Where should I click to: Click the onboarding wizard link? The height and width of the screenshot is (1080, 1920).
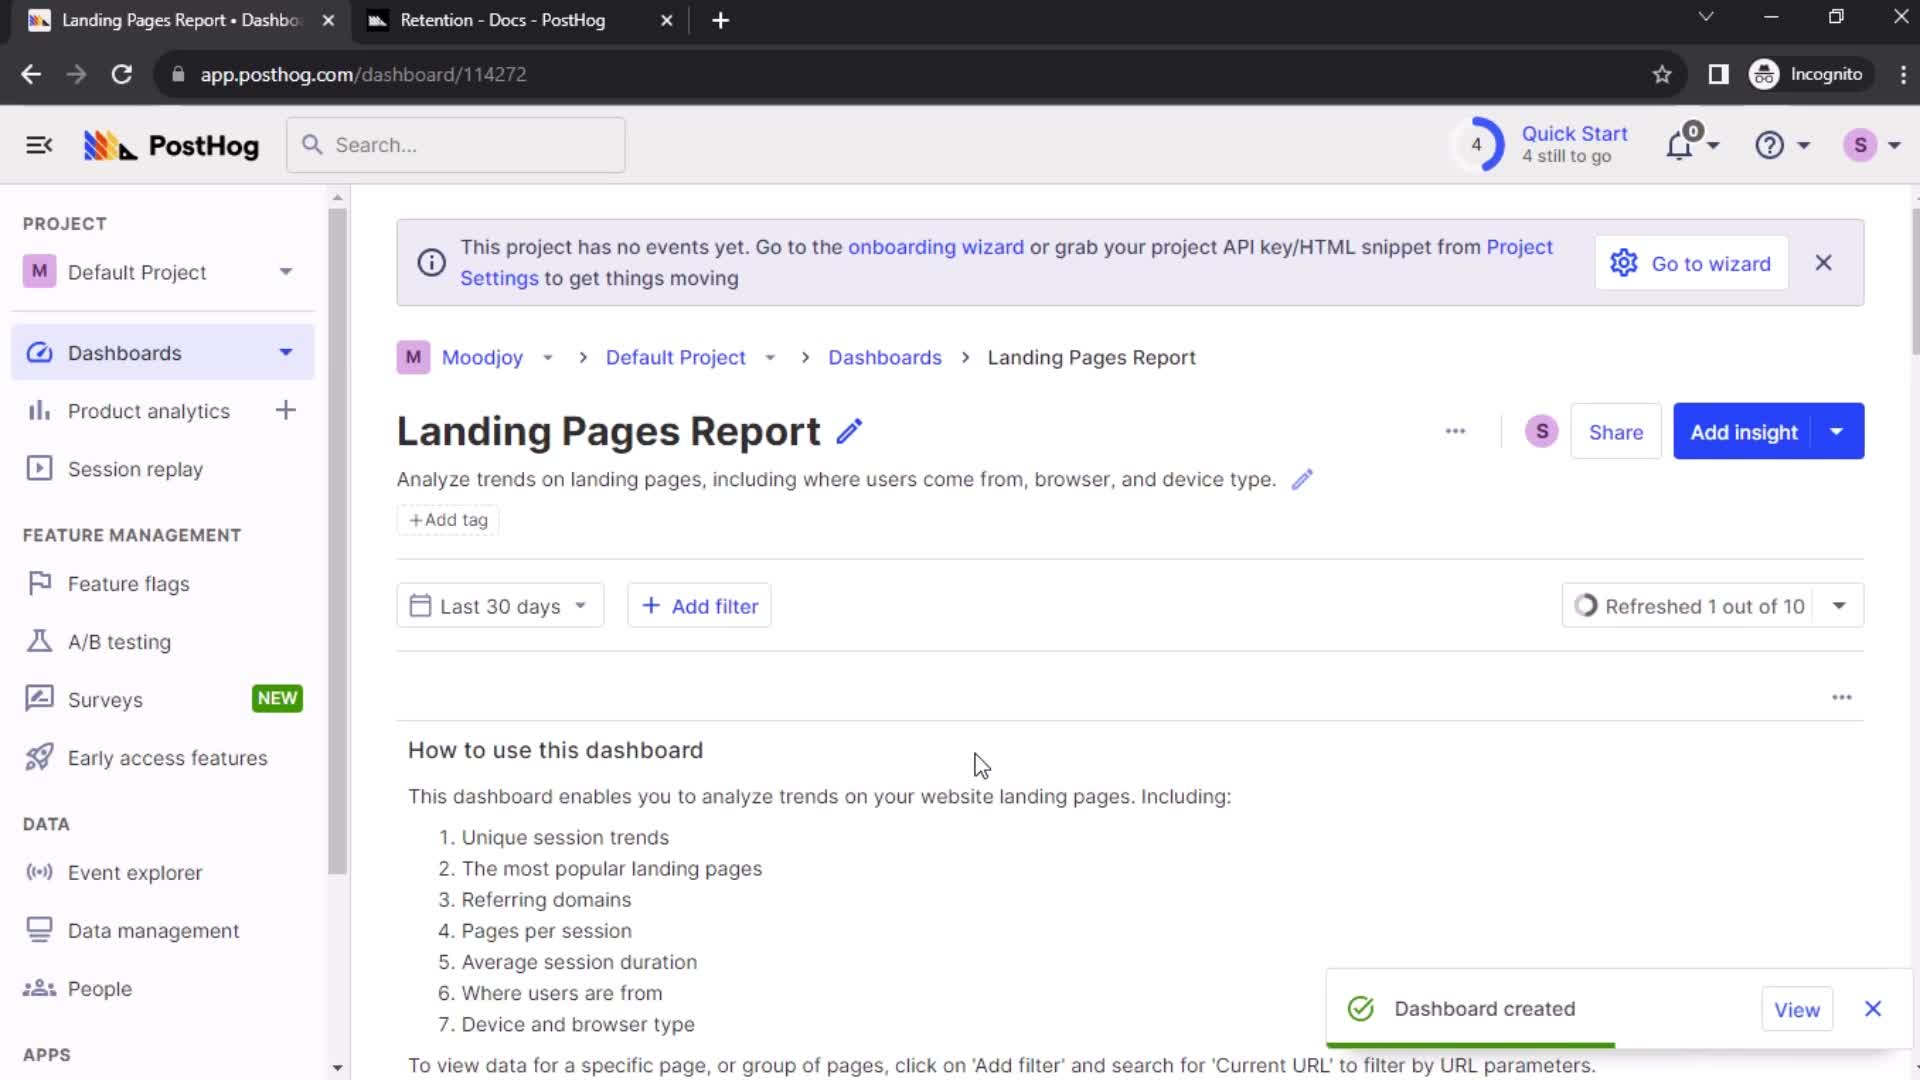point(936,247)
